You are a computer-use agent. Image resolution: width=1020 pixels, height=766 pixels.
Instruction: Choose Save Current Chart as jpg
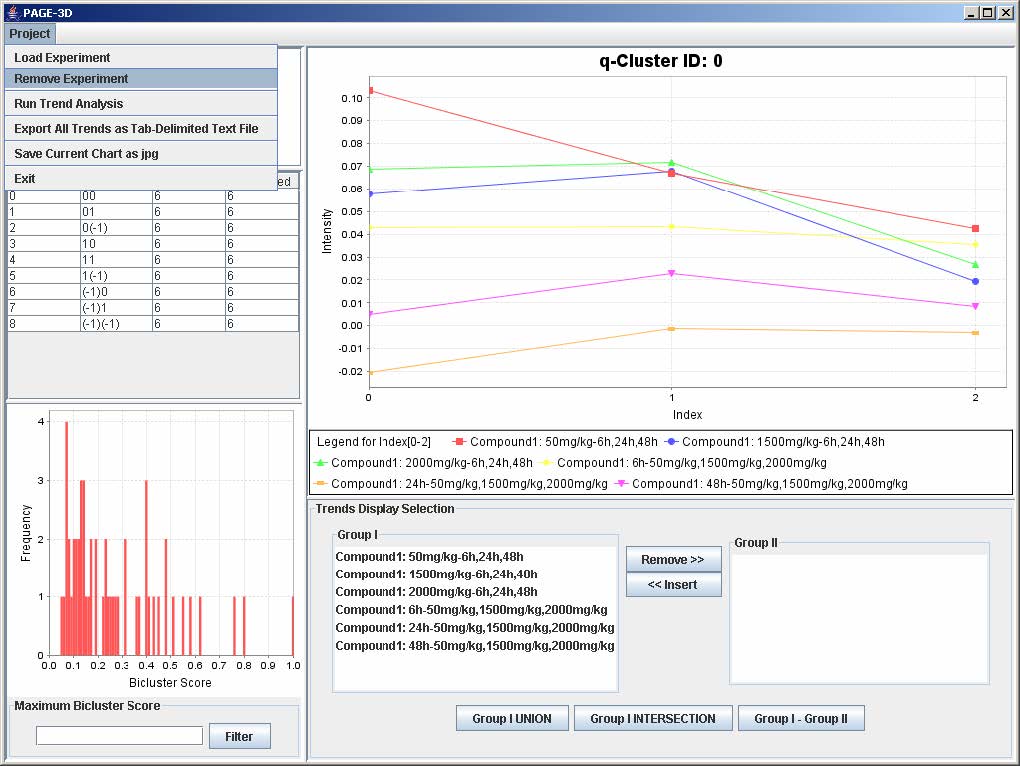click(86, 154)
